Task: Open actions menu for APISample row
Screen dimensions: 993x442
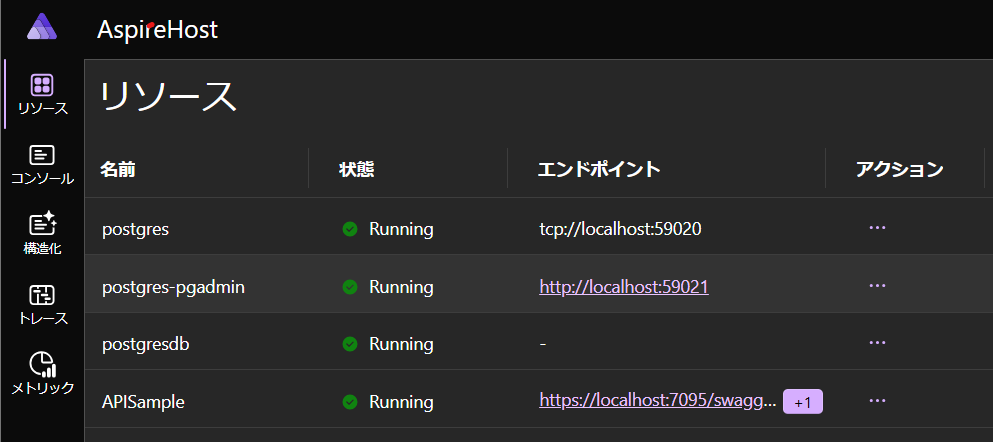Action: pos(877,400)
